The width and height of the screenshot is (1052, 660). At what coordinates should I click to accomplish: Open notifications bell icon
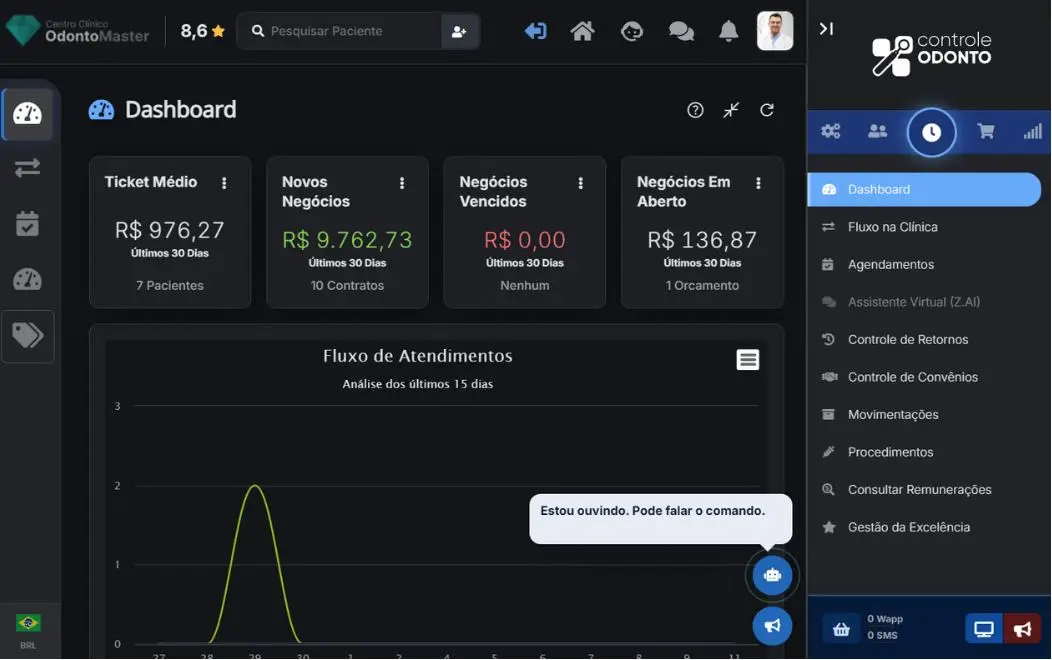coord(729,31)
